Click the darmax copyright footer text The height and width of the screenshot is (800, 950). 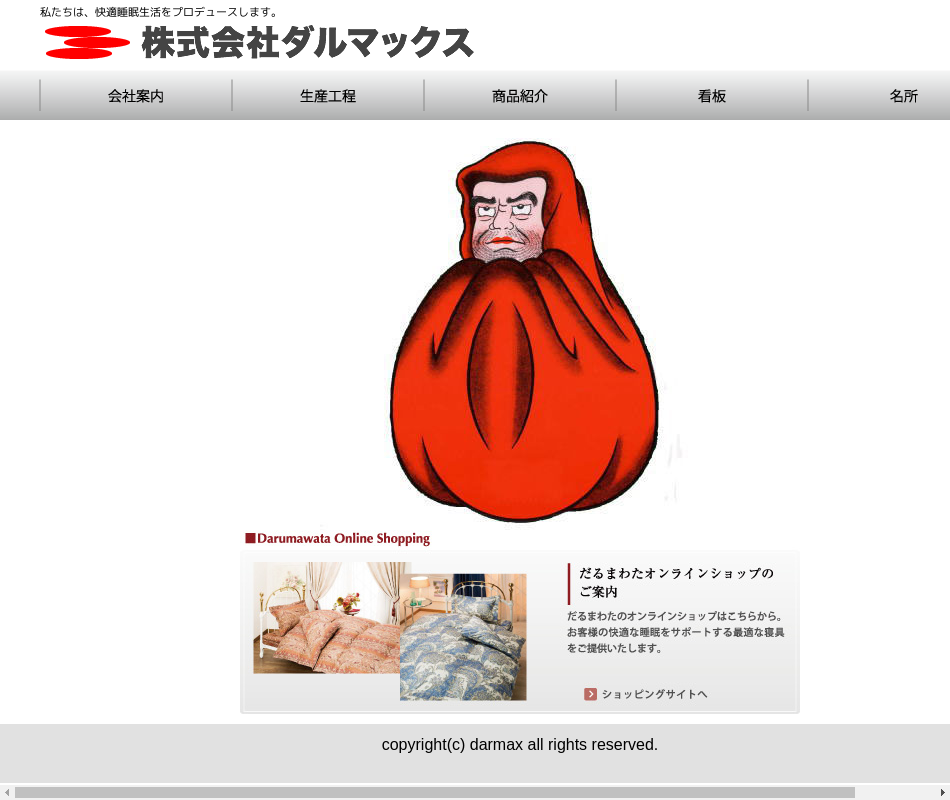[x=519, y=745]
